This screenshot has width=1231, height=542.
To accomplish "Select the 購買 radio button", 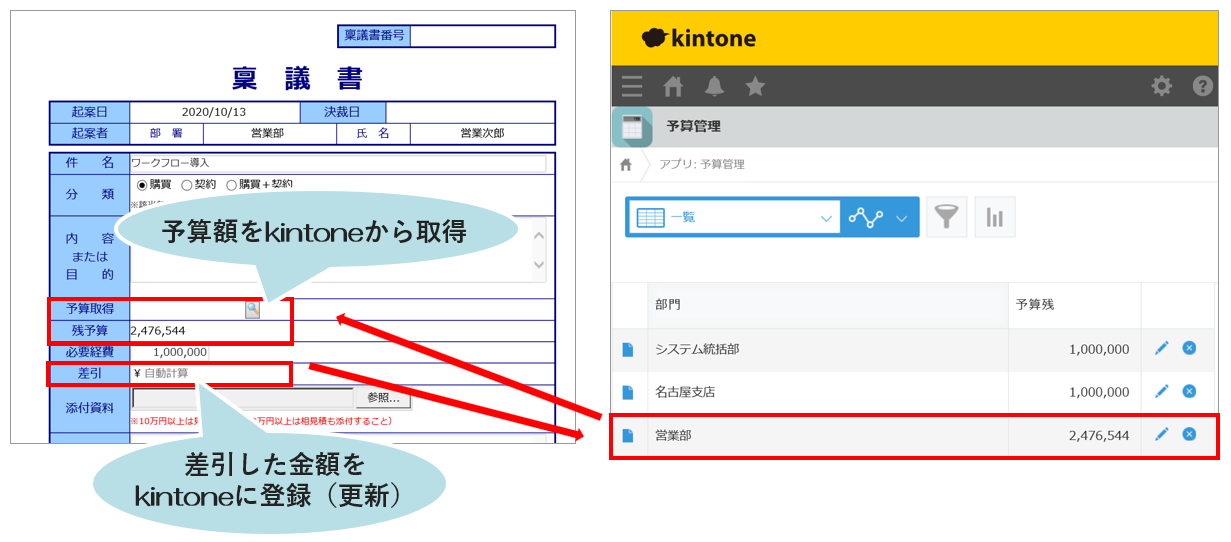I will [x=142, y=184].
